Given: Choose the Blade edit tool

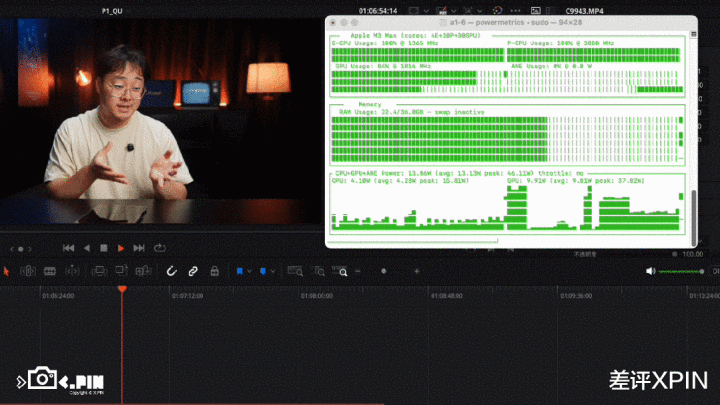Looking at the screenshot, I should point(72,271).
